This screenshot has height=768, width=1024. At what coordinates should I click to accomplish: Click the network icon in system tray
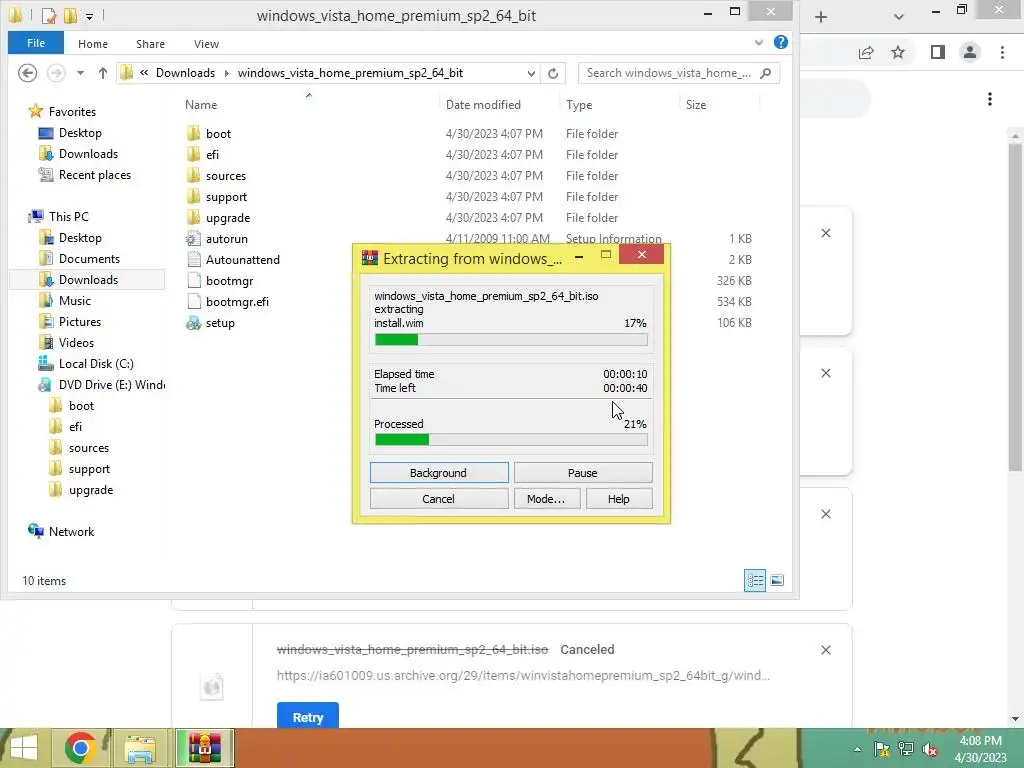906,749
